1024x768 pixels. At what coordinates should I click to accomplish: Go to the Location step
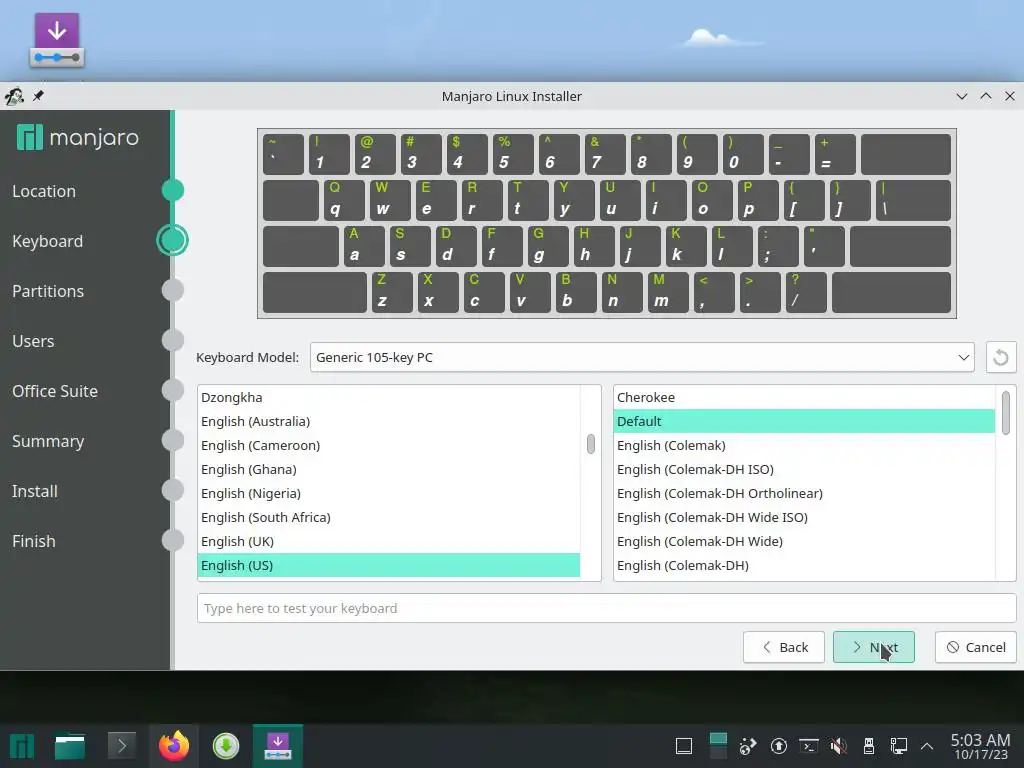click(x=44, y=191)
